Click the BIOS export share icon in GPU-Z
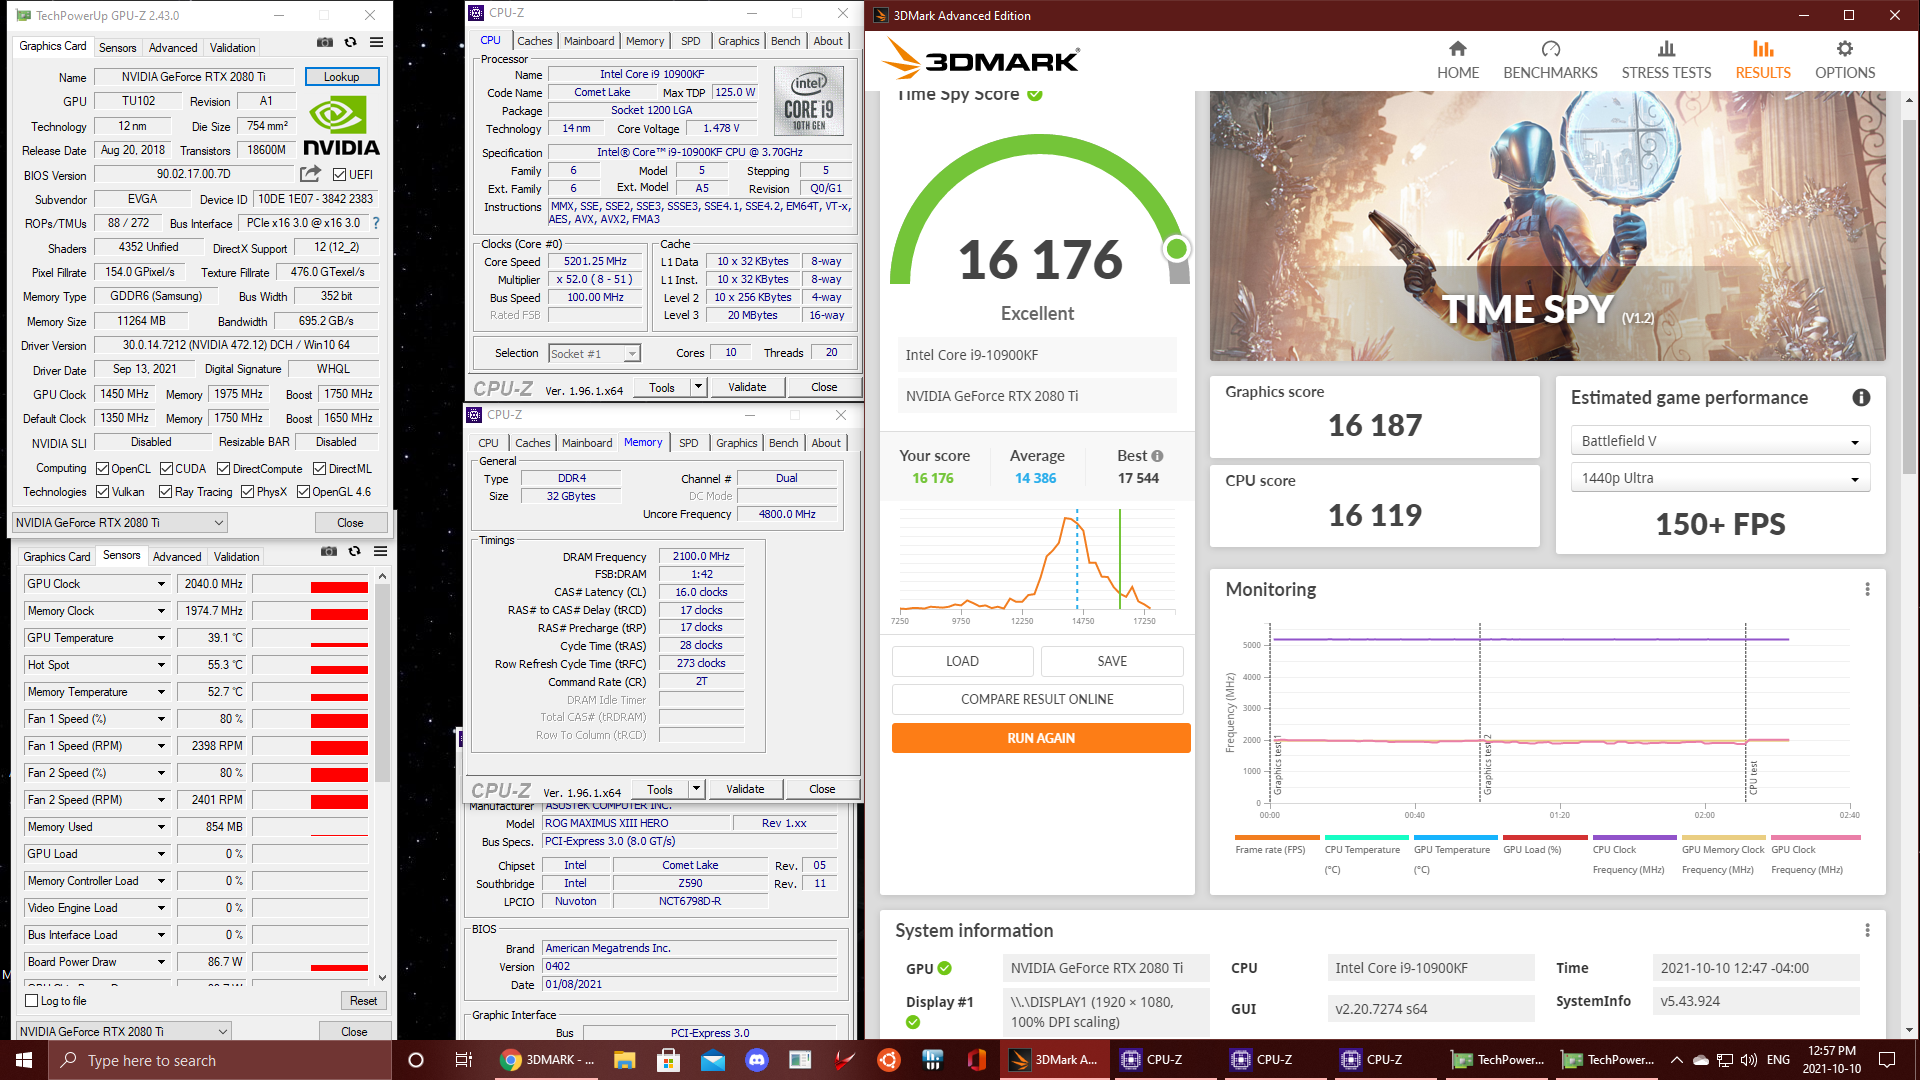This screenshot has height=1080, width=1920. pyautogui.click(x=310, y=174)
